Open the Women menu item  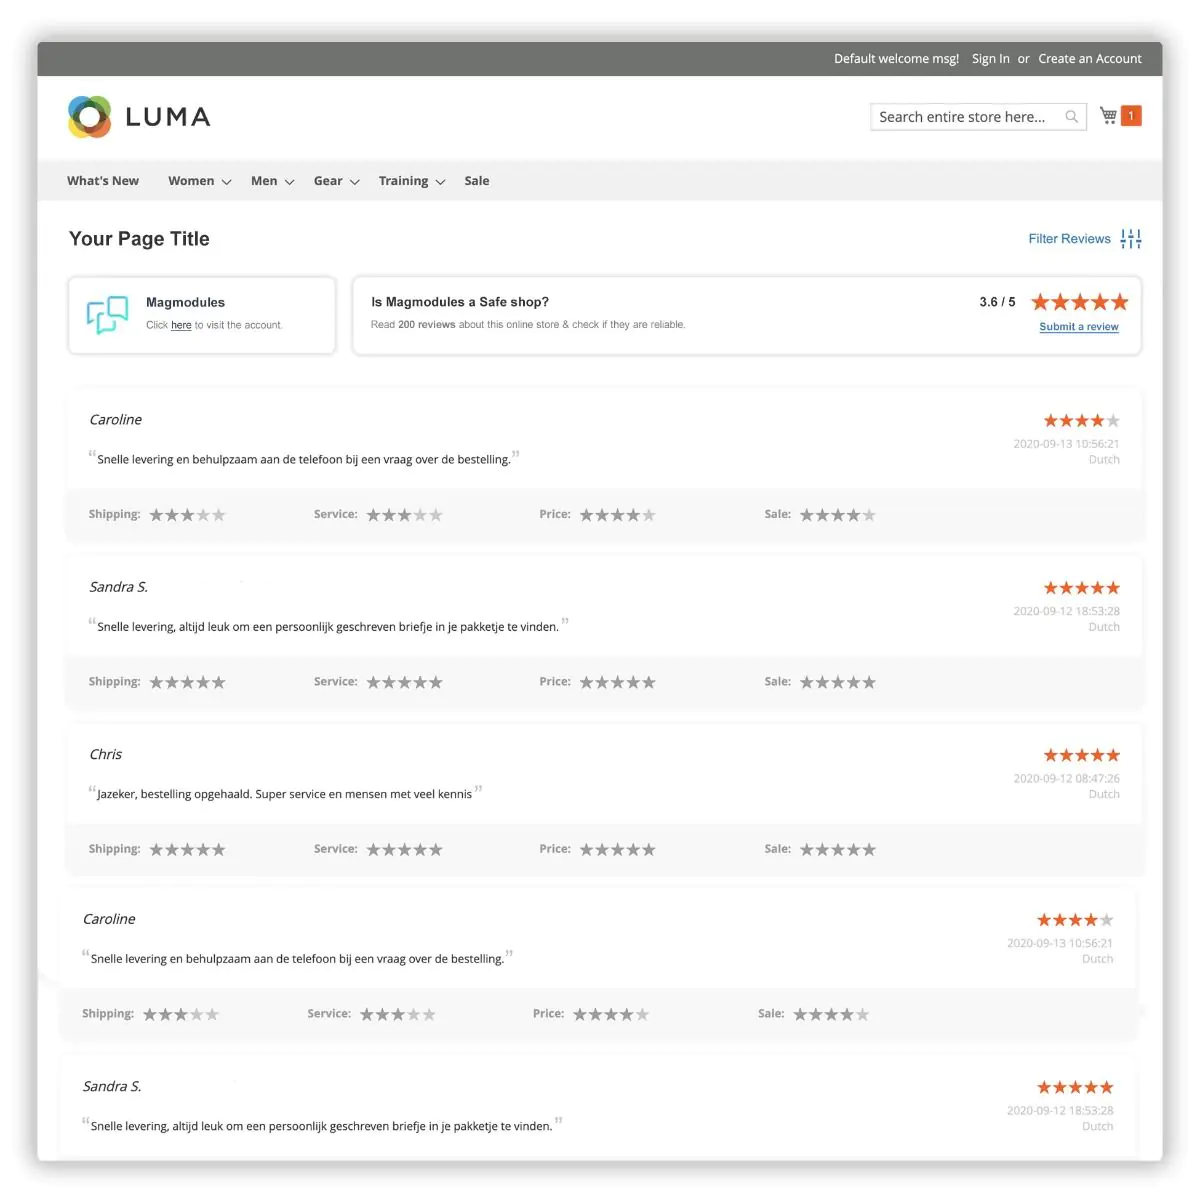click(x=191, y=181)
